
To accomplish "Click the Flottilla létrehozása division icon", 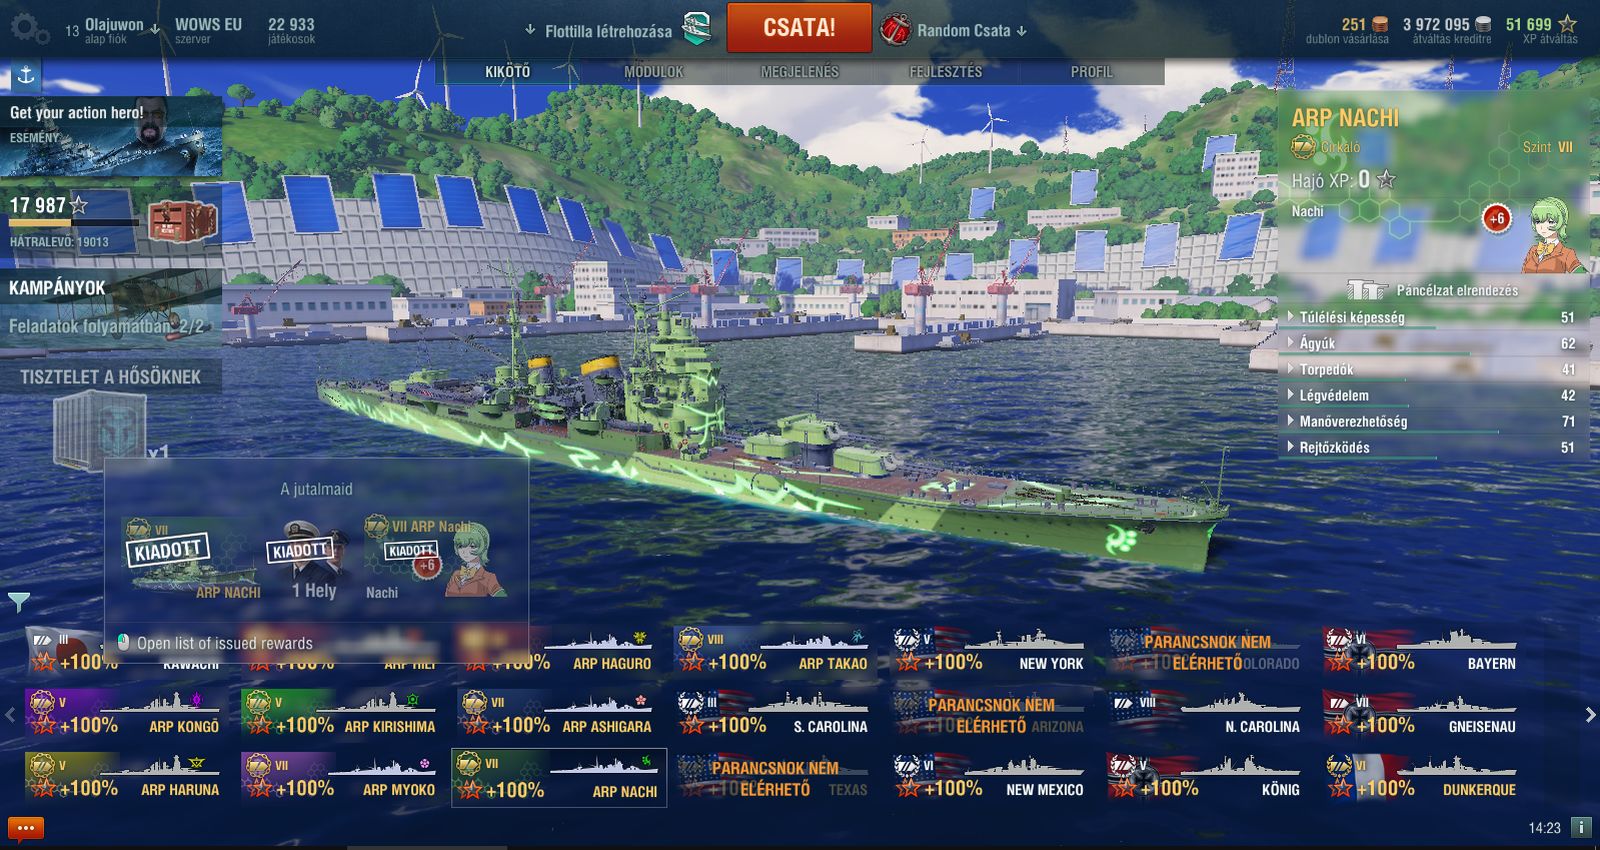I will 697,29.
